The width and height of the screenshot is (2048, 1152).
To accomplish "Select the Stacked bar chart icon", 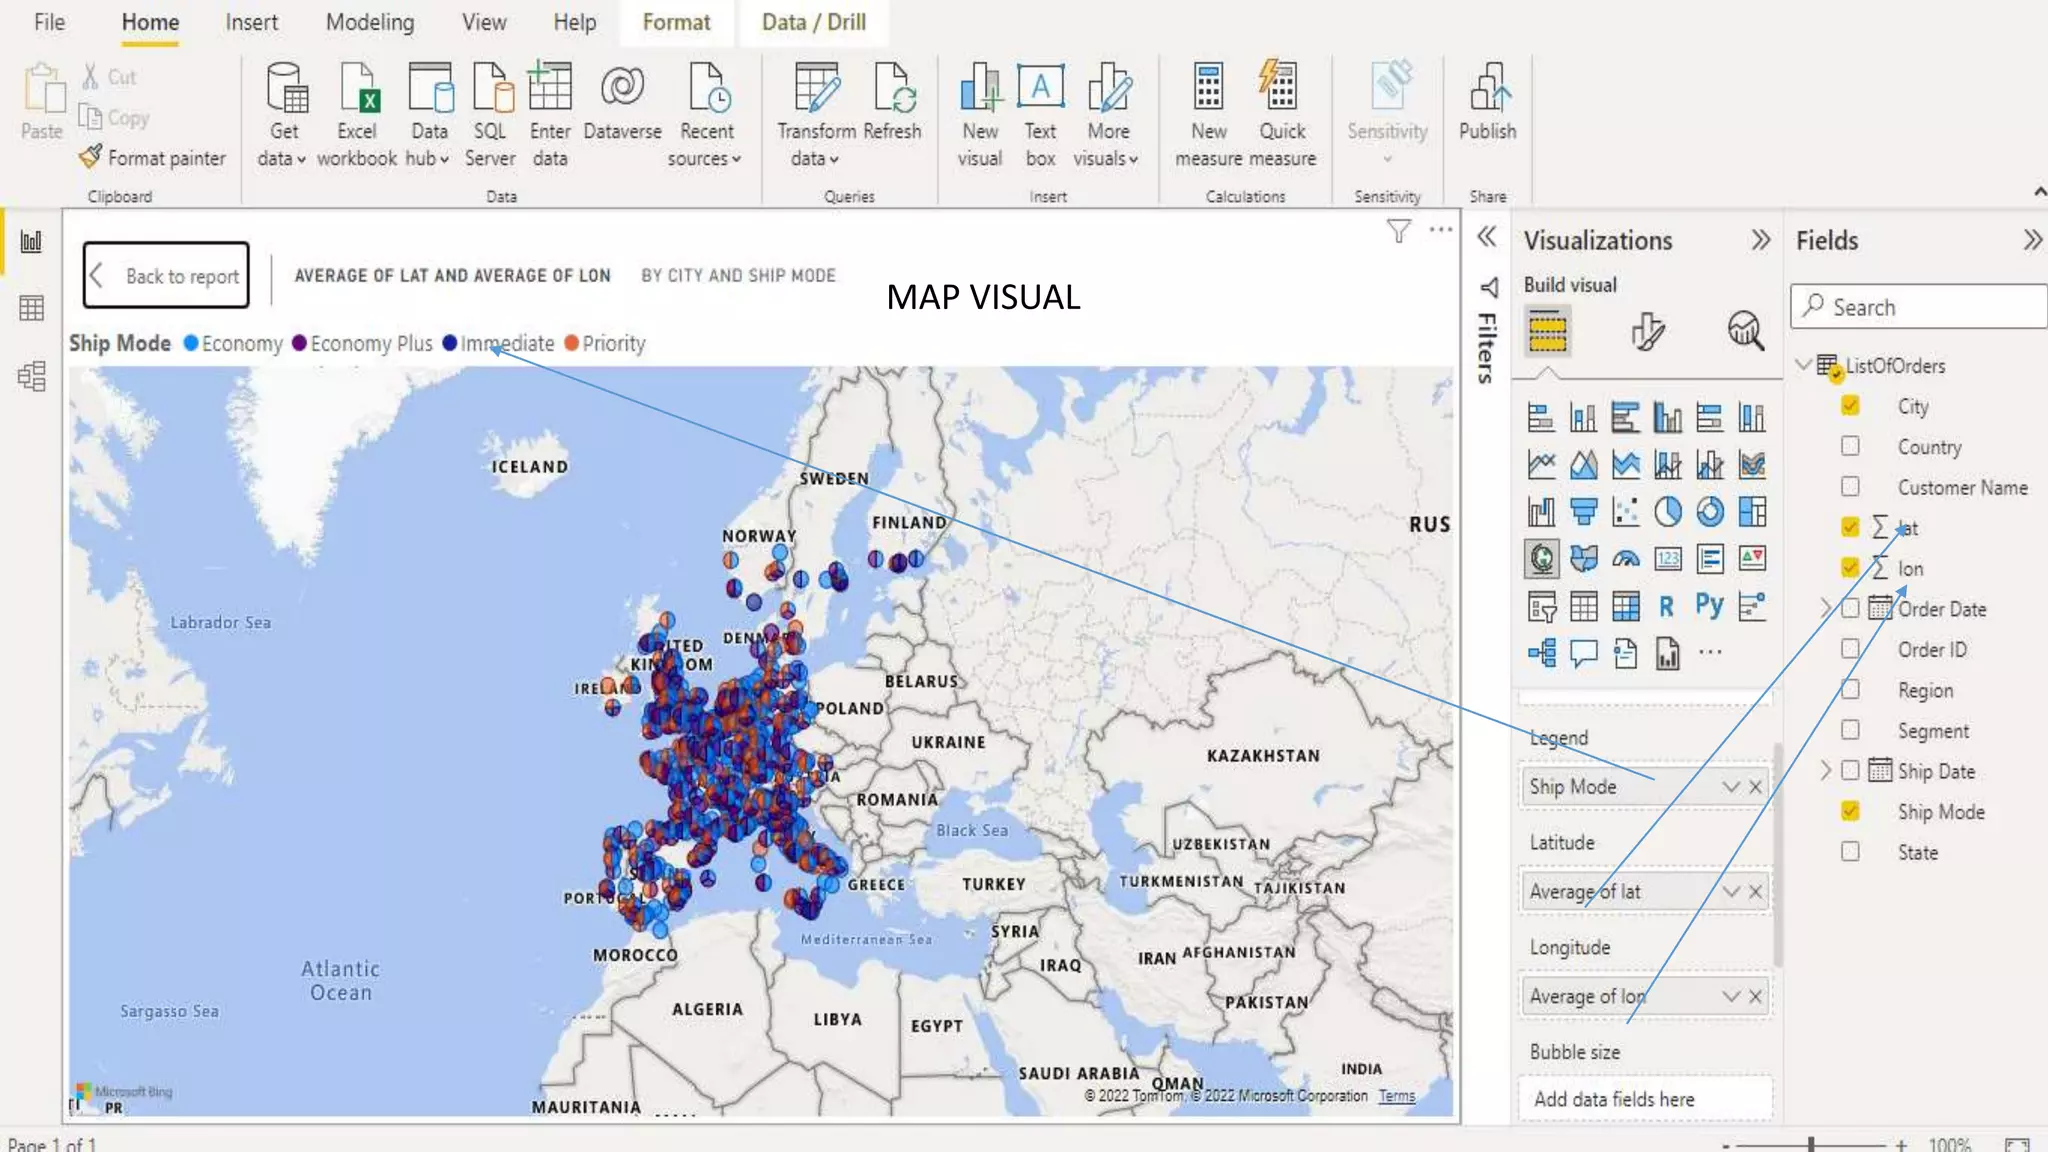I will click(1541, 417).
